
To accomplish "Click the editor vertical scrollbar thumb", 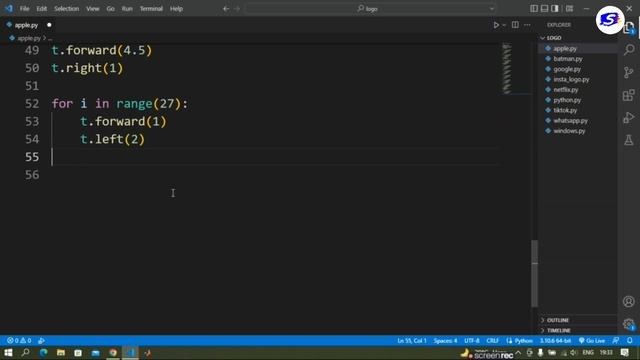I will [x=534, y=273].
